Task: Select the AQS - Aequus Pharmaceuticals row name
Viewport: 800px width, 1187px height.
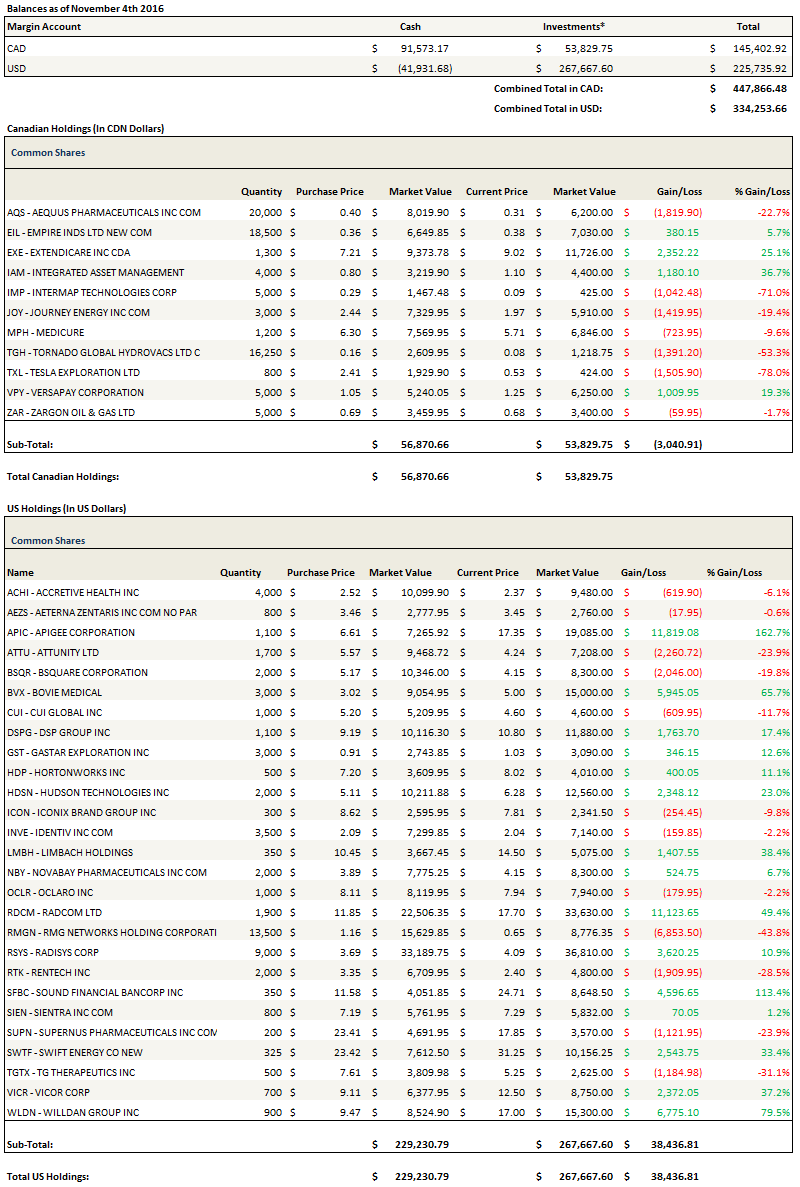Action: point(104,212)
